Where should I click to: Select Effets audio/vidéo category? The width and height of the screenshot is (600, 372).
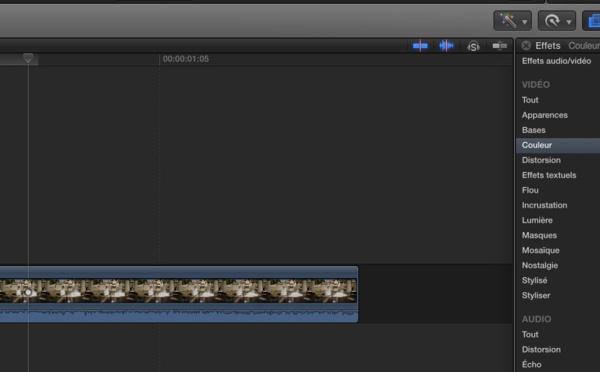click(x=556, y=61)
